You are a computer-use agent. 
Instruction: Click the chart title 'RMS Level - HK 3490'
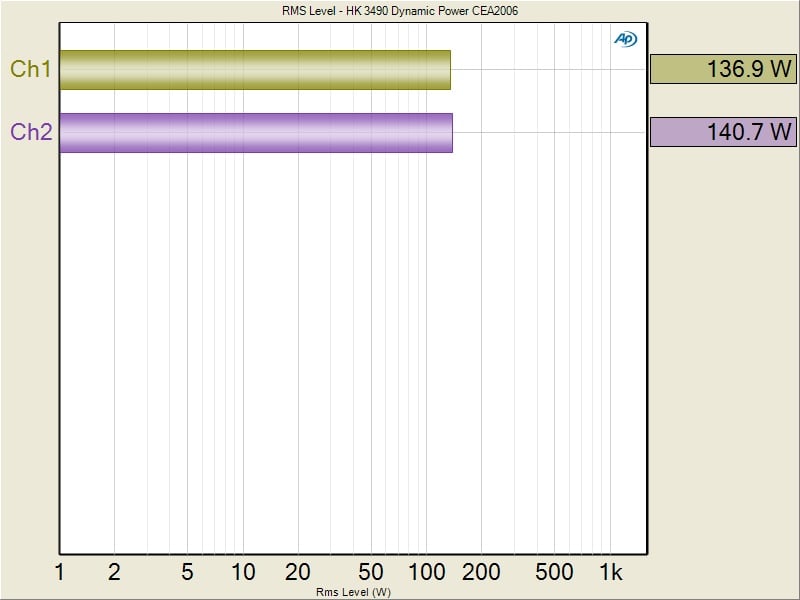point(400,11)
